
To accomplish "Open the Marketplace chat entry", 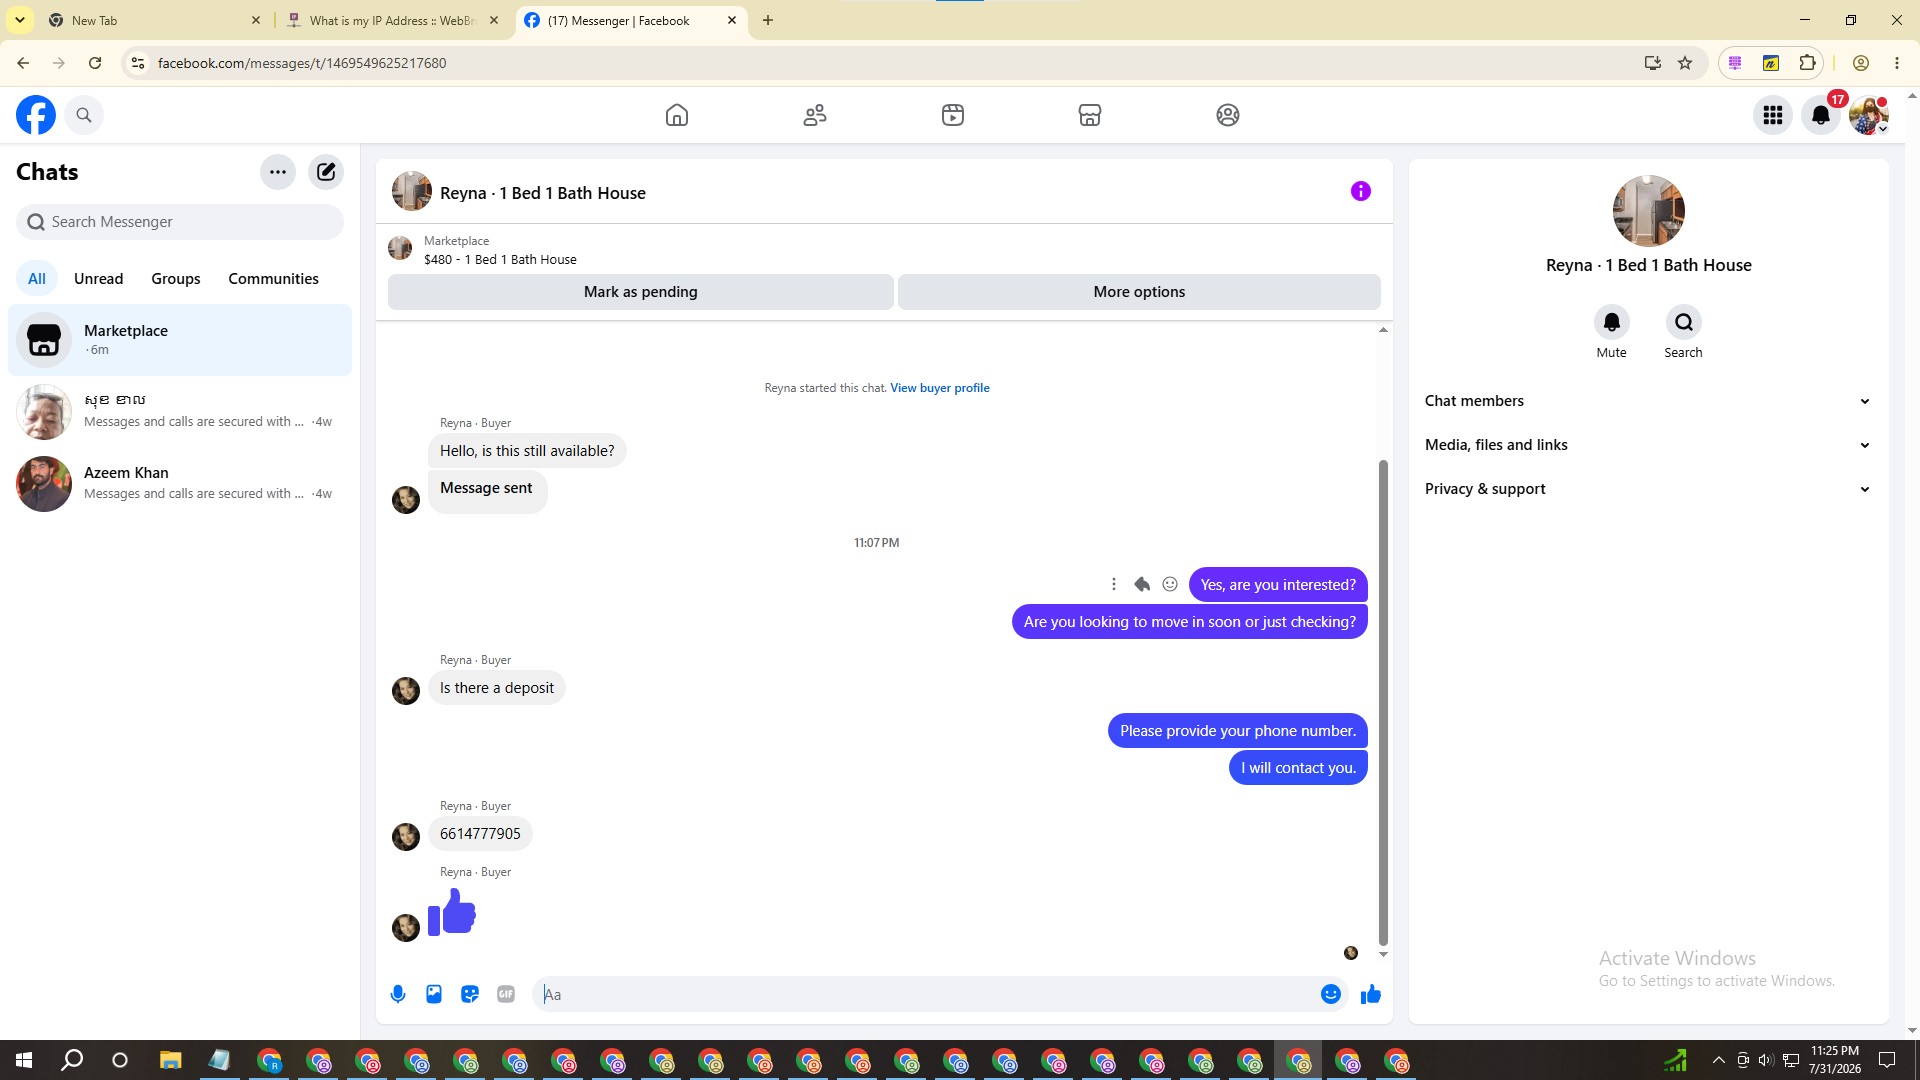I will point(180,340).
